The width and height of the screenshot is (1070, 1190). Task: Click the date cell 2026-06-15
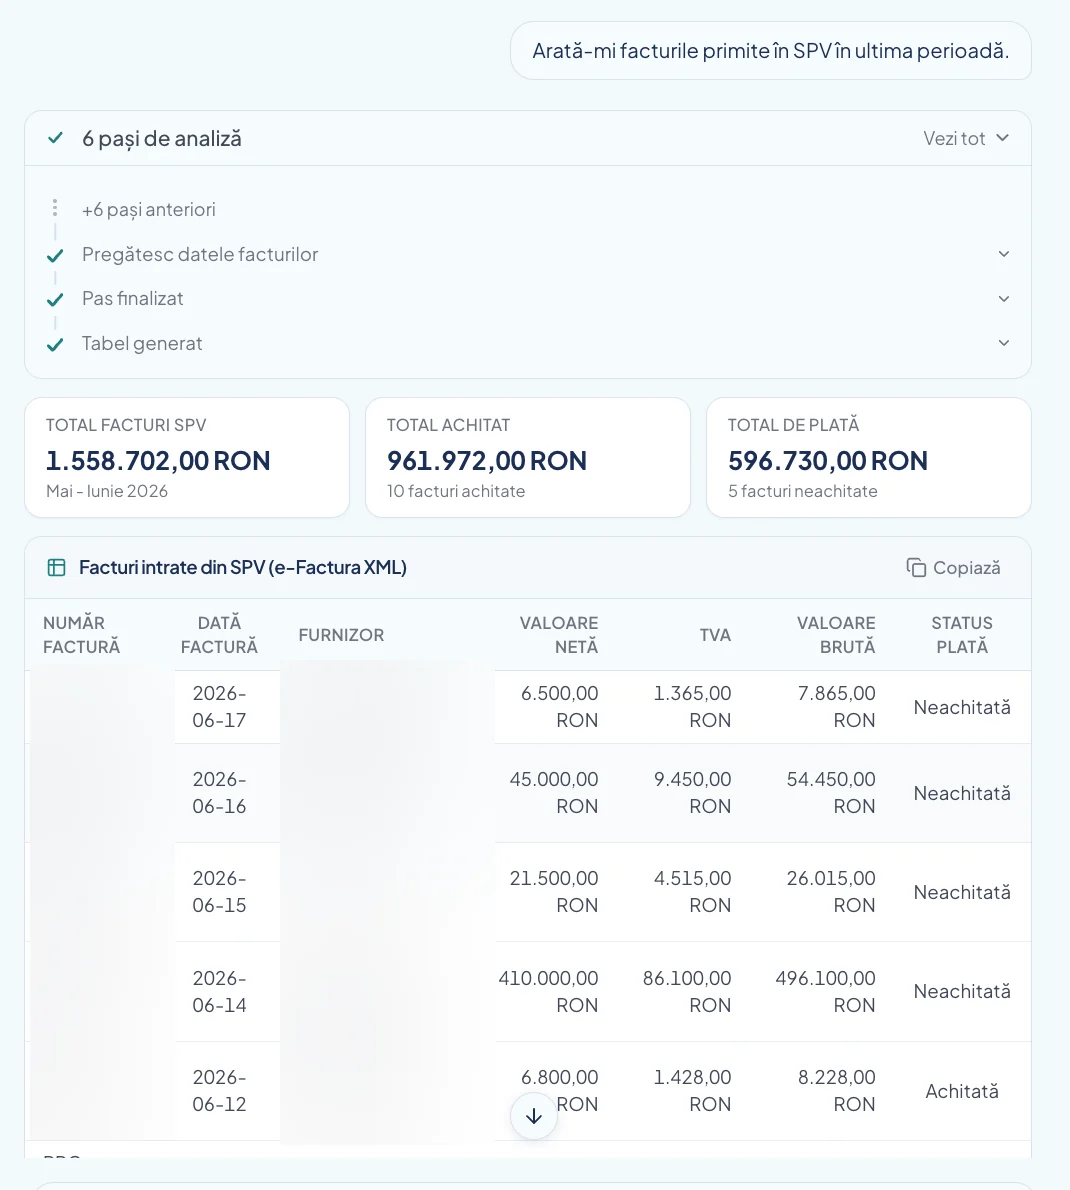click(x=219, y=892)
